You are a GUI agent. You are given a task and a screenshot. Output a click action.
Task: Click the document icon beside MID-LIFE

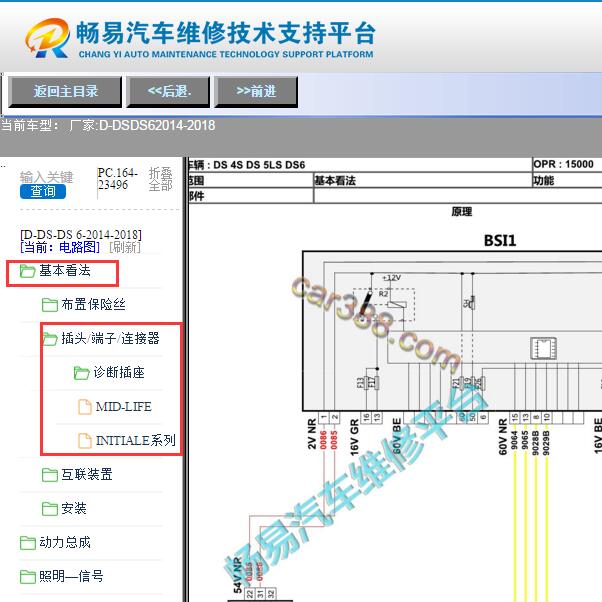pyautogui.click(x=85, y=407)
